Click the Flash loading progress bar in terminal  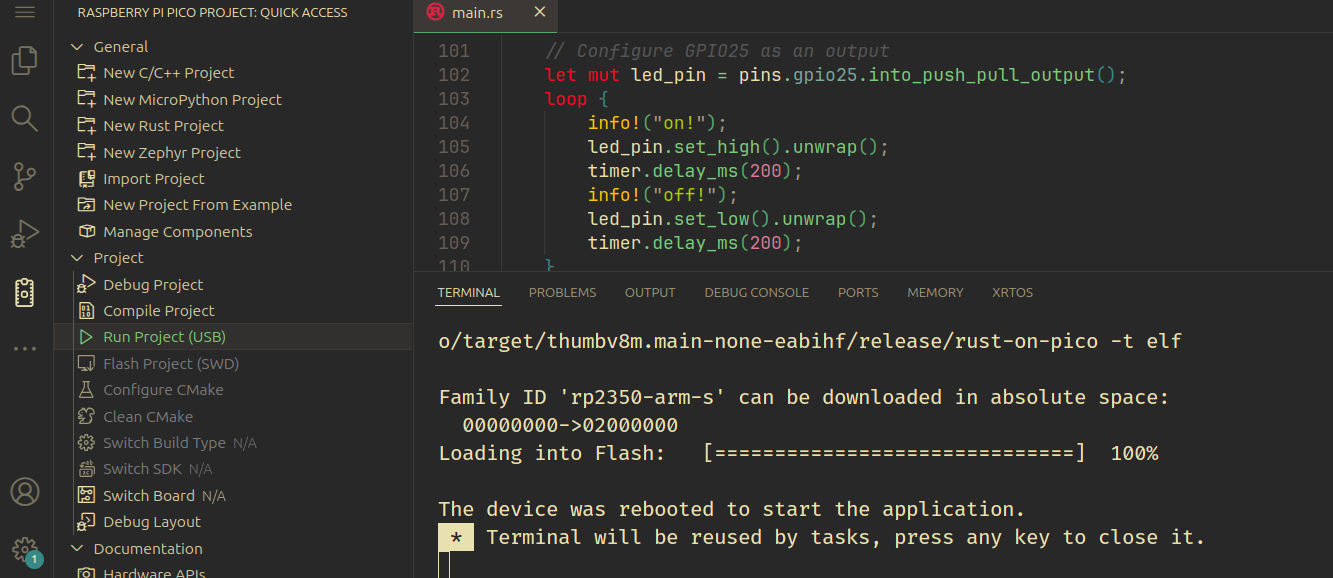[895, 452]
